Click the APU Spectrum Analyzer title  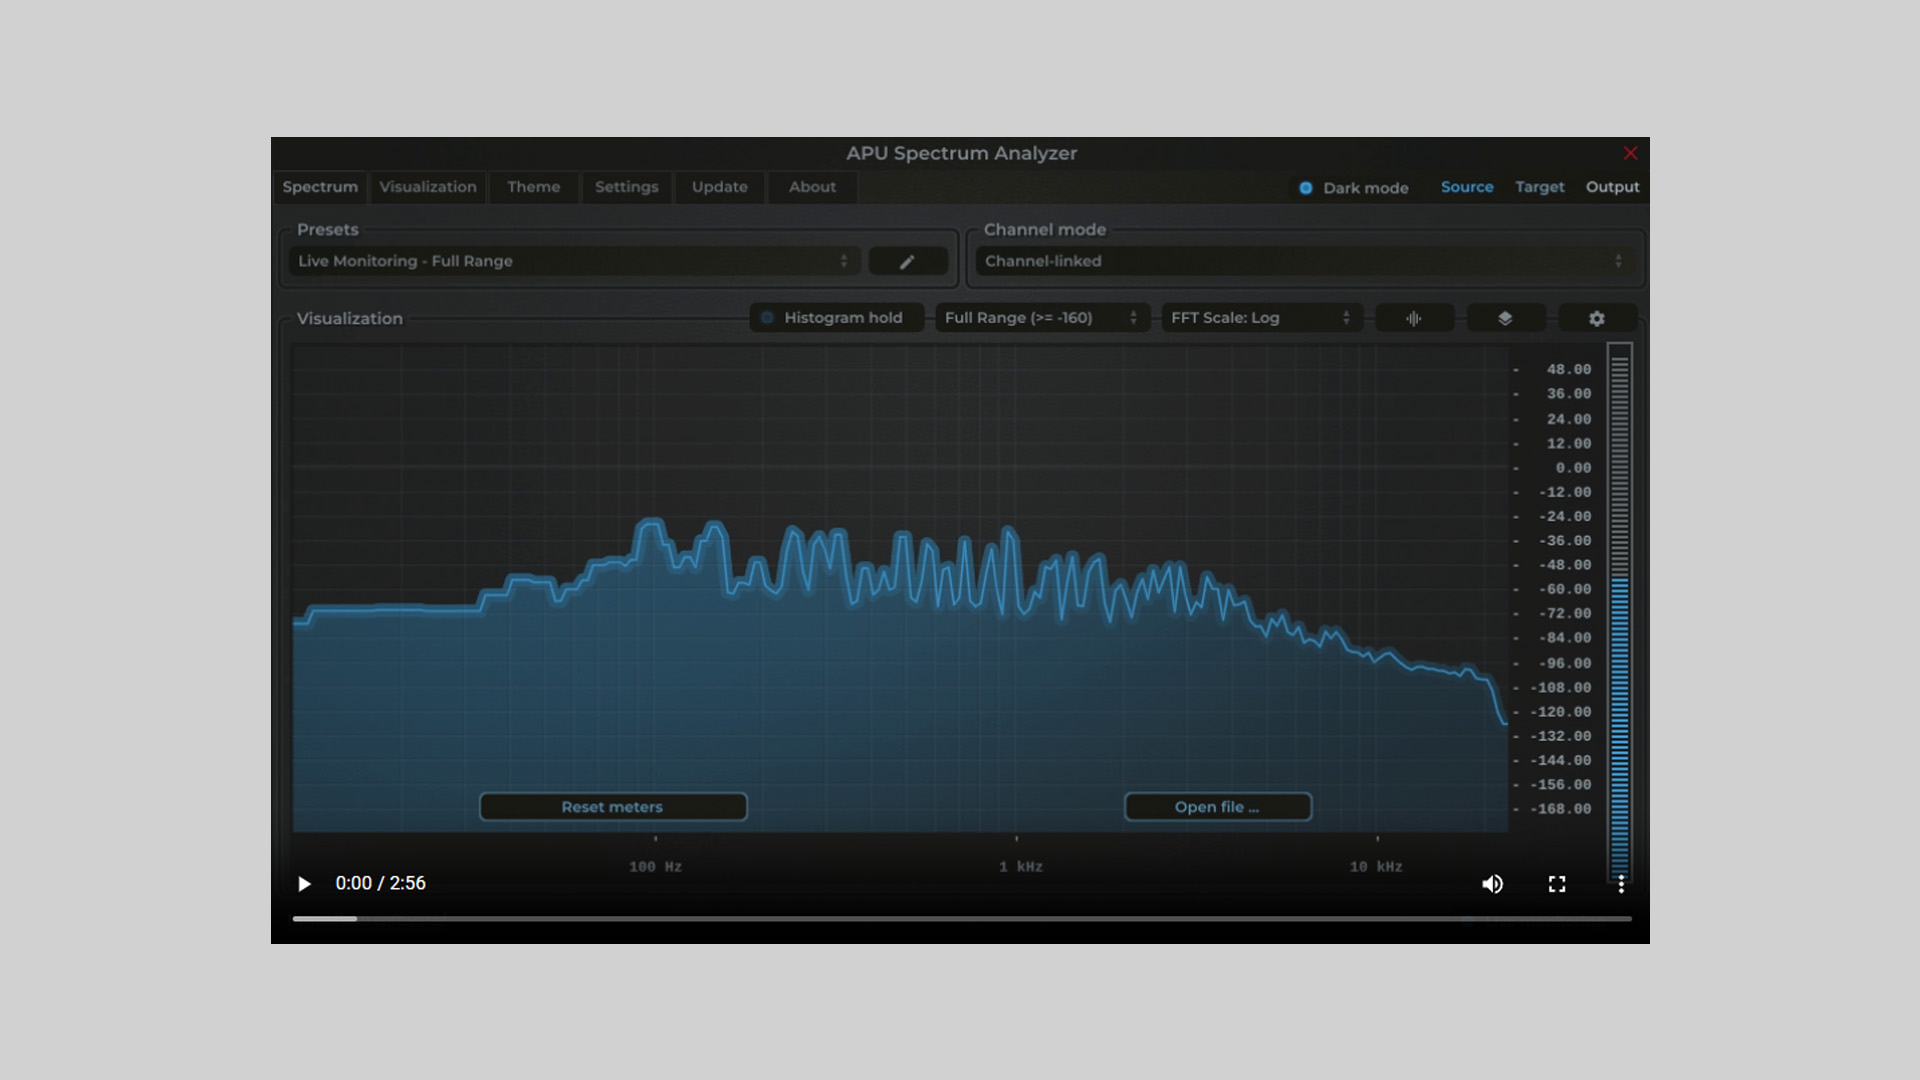point(962,153)
